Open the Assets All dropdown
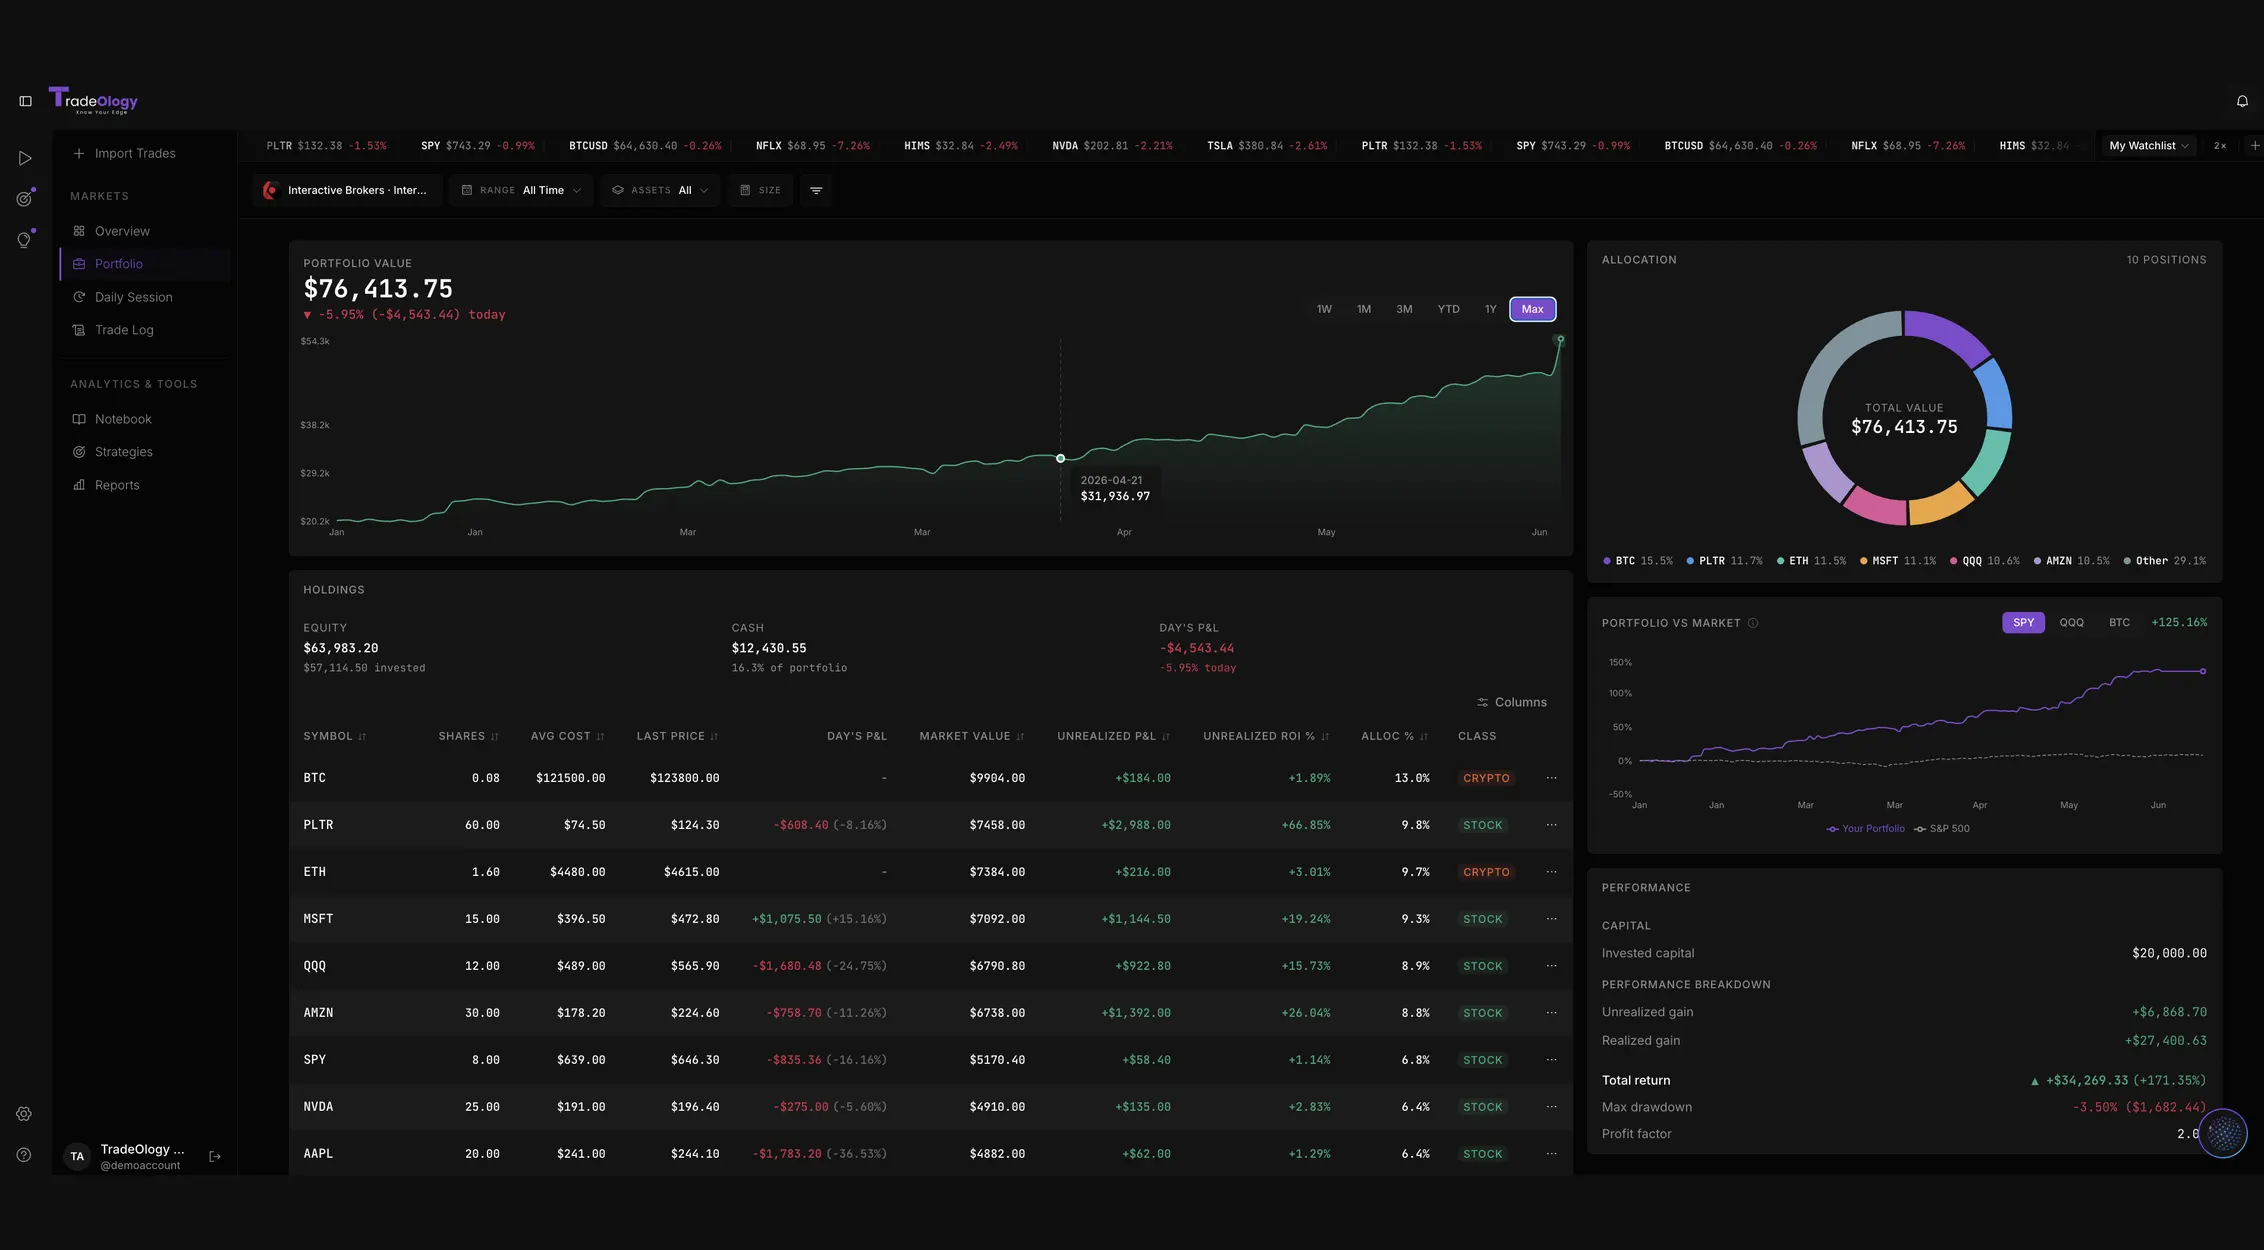2264x1250 pixels. (x=660, y=190)
